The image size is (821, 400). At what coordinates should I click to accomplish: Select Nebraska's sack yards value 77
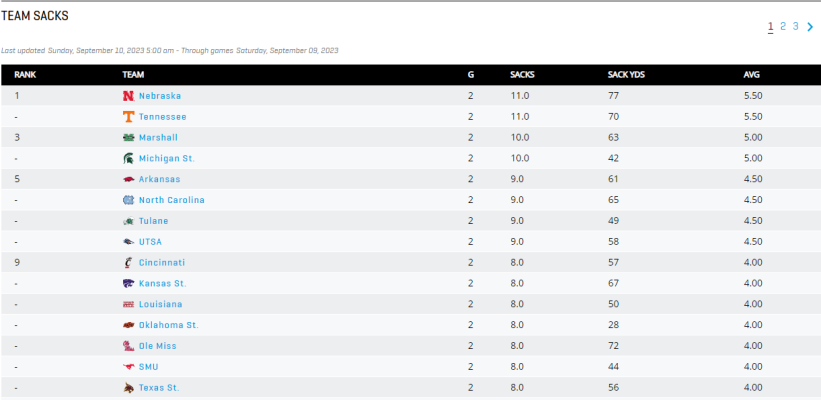click(613, 96)
